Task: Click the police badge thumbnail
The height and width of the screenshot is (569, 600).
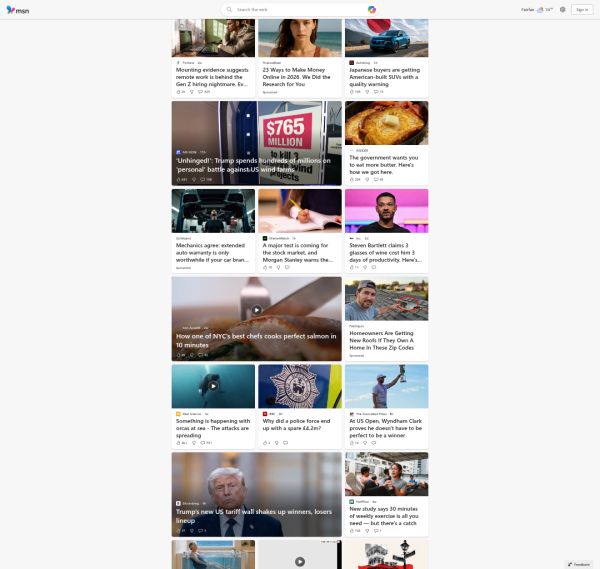Action: pyautogui.click(x=300, y=386)
